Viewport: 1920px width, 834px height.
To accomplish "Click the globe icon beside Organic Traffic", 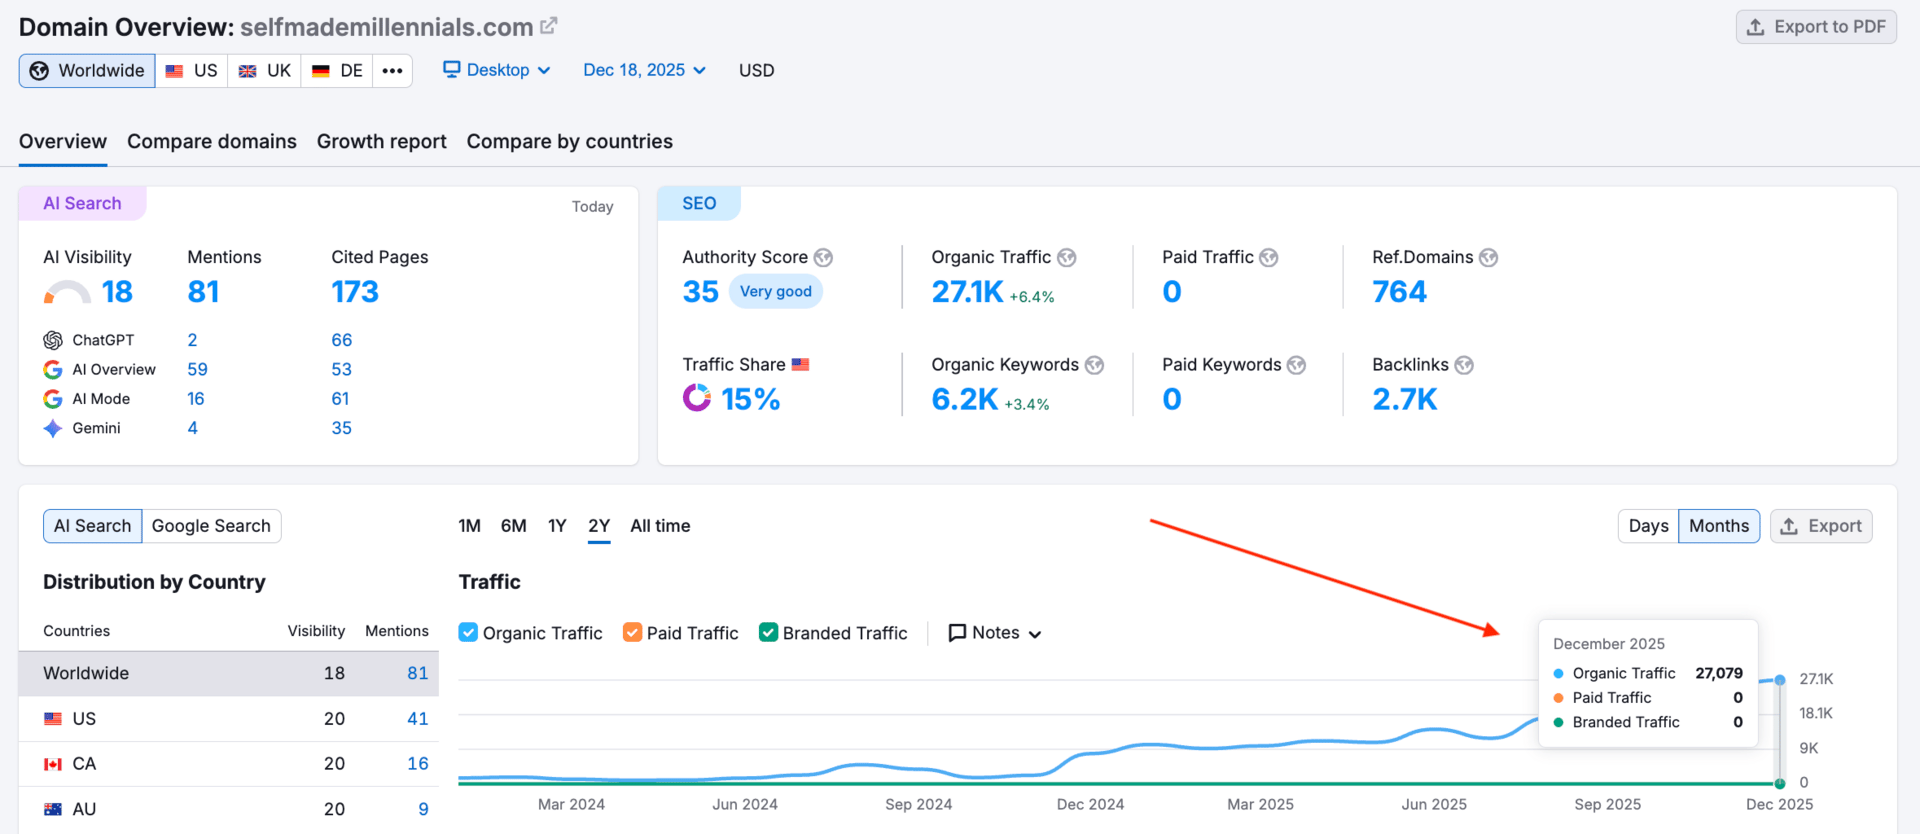I will 1067,258.
